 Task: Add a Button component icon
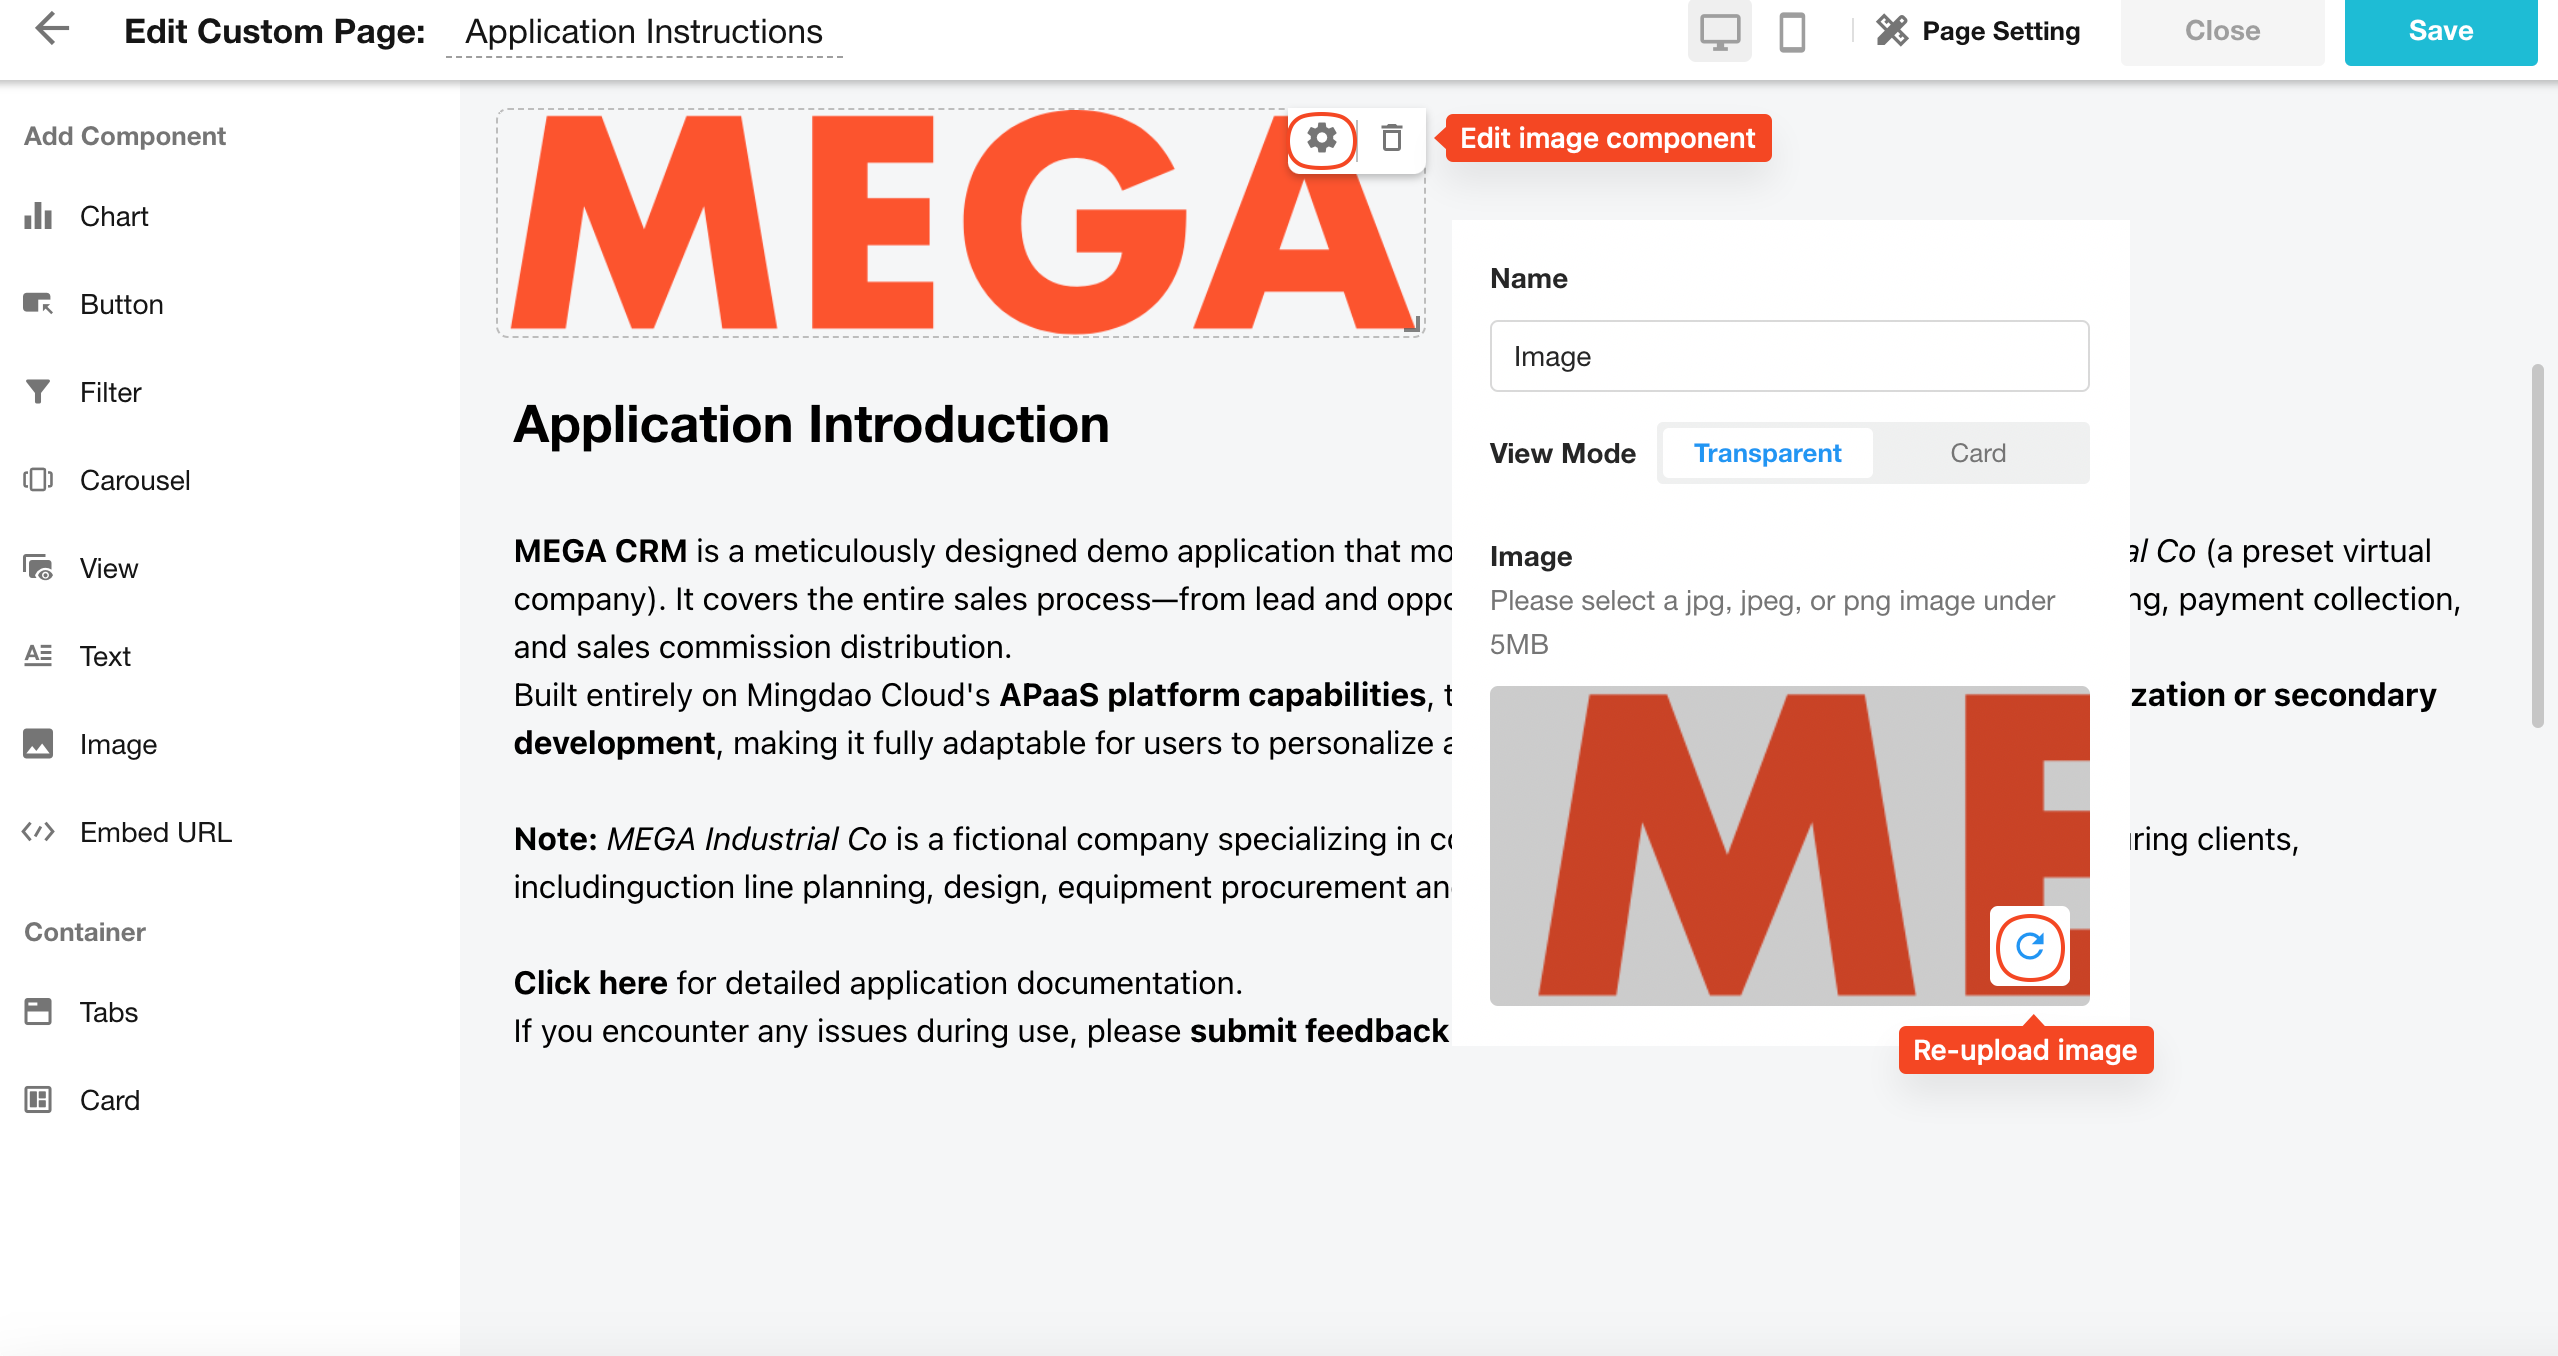[x=38, y=304]
